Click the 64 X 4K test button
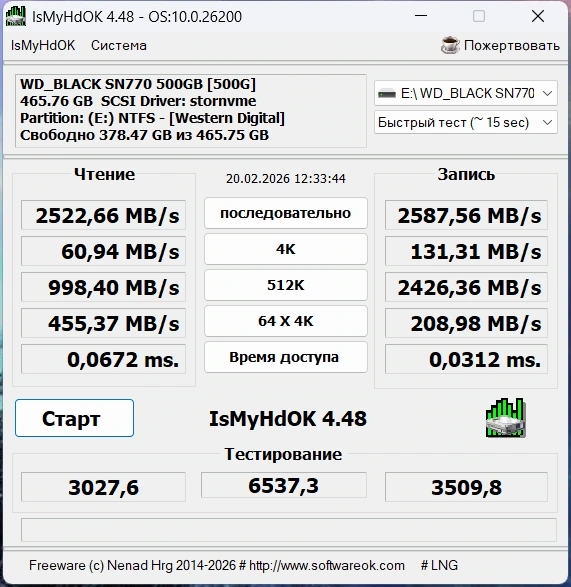This screenshot has height=587, width=571. pos(286,321)
